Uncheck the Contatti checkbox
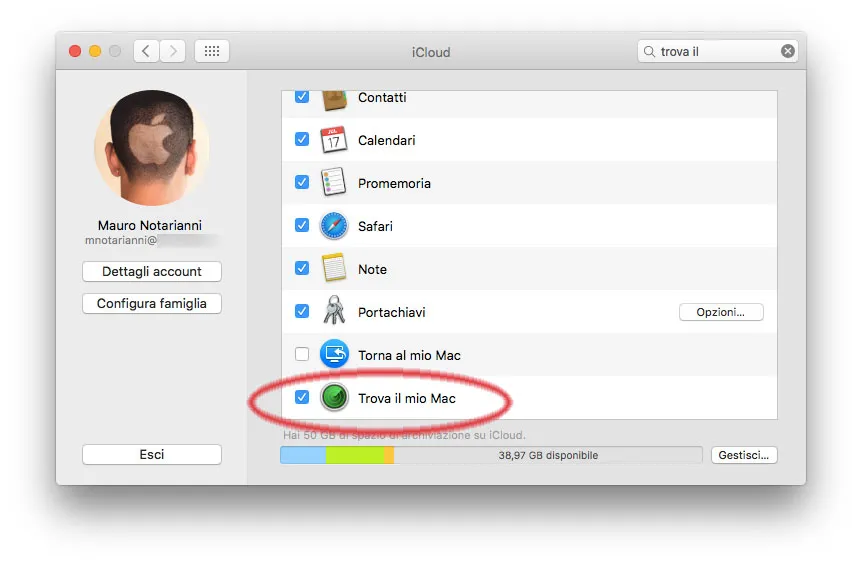This screenshot has width=862, height=565. click(302, 97)
